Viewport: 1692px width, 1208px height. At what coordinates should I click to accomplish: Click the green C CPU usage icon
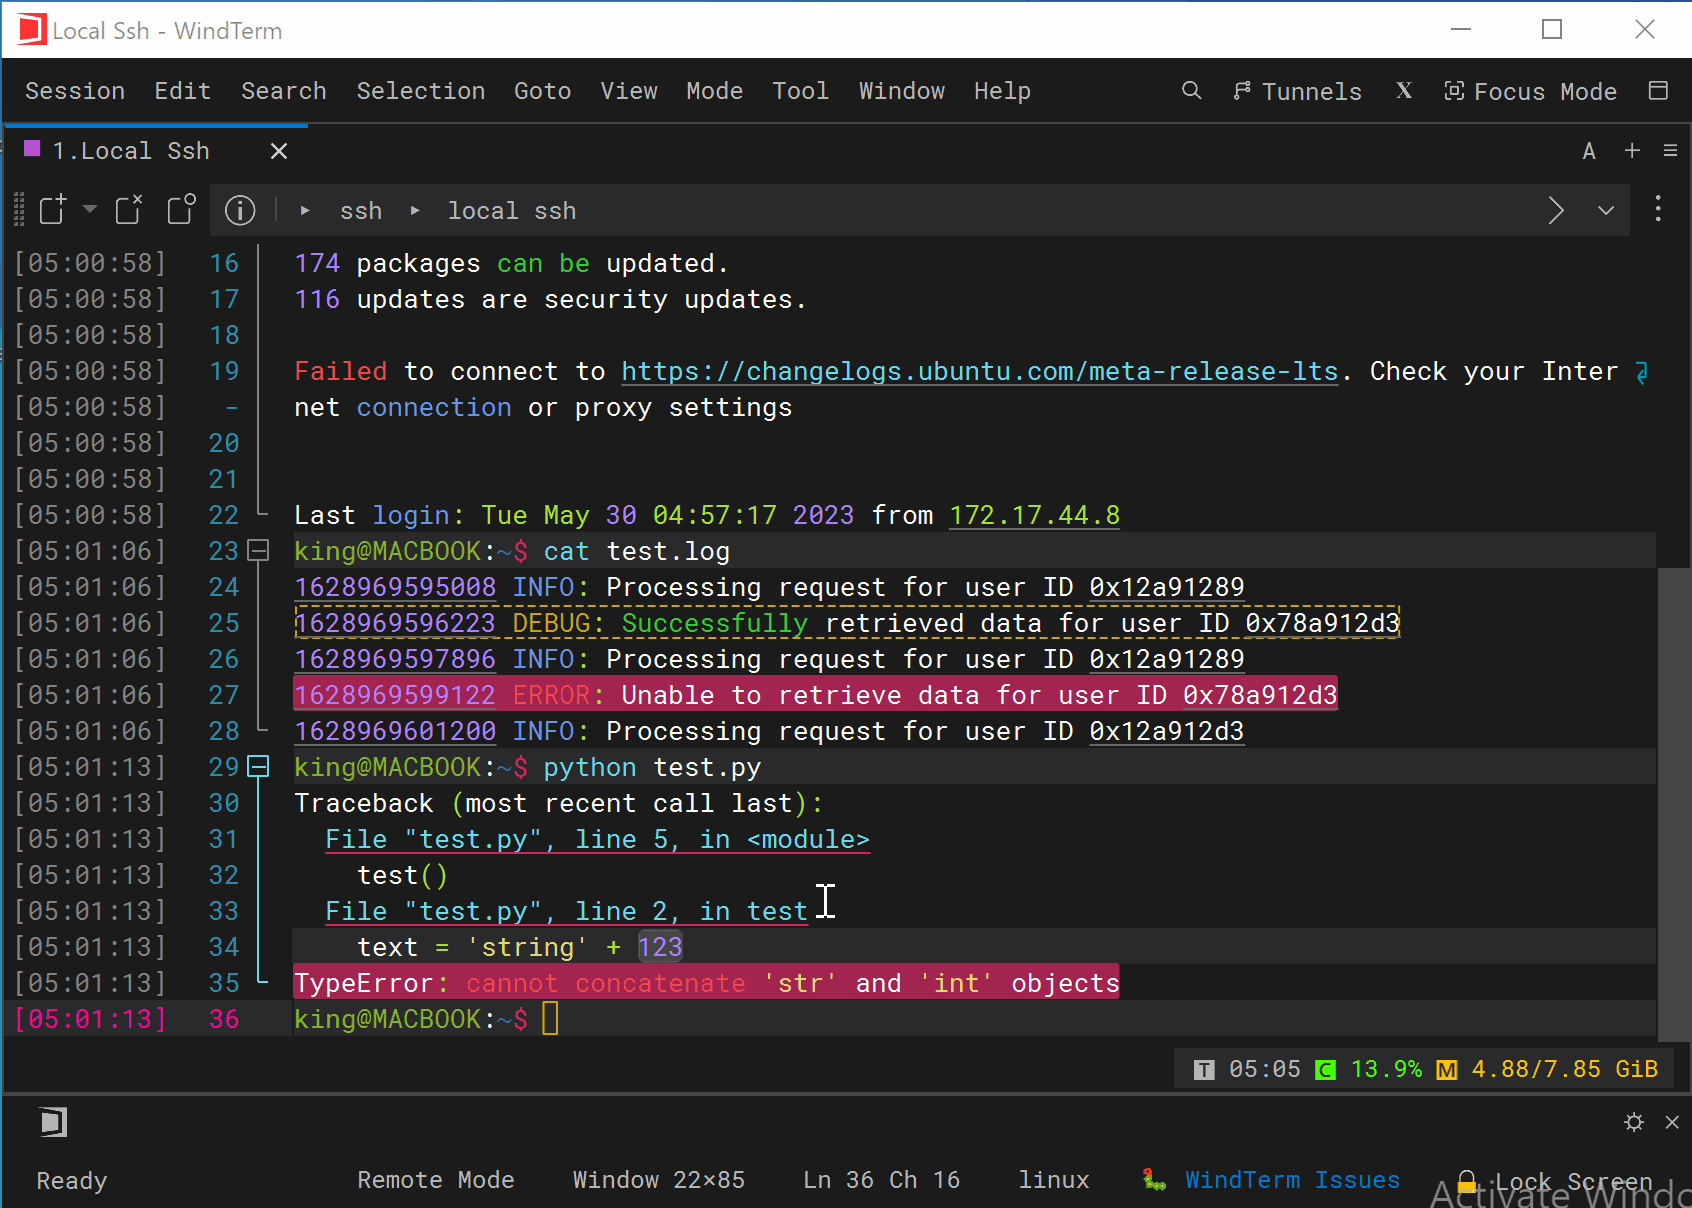tap(1325, 1070)
